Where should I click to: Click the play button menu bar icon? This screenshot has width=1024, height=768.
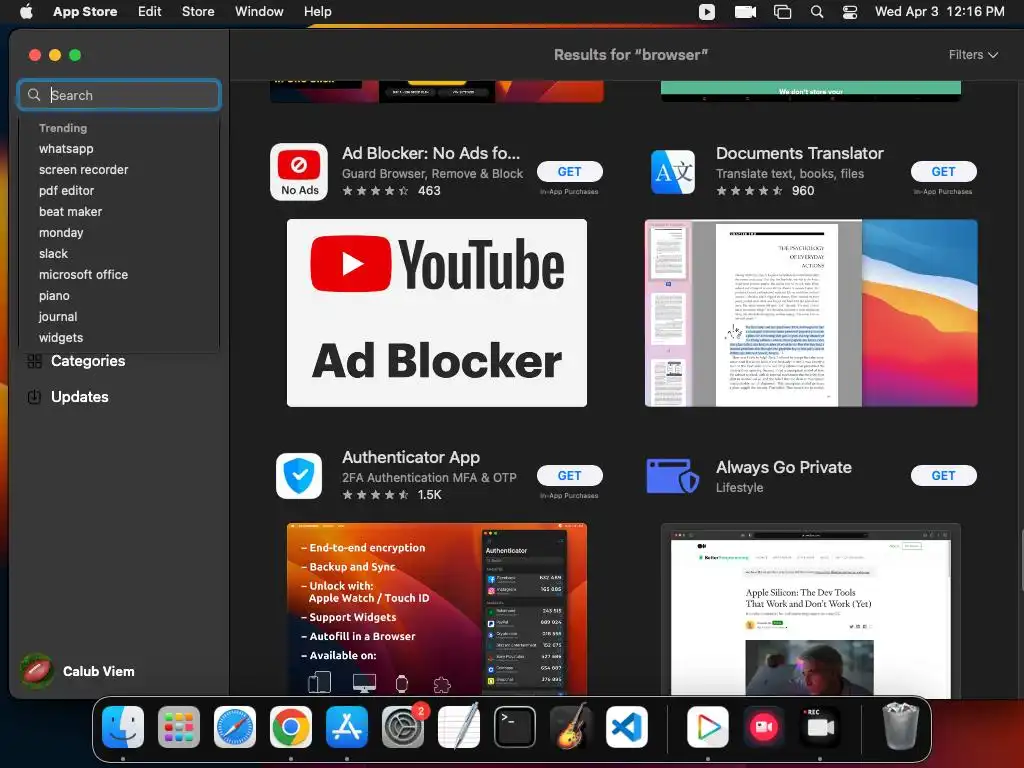pyautogui.click(x=707, y=12)
